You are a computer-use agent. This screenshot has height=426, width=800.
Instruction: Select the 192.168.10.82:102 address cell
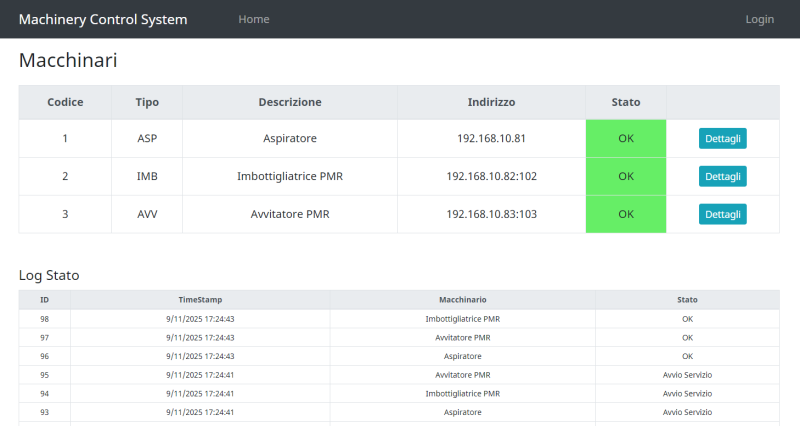pyautogui.click(x=491, y=176)
